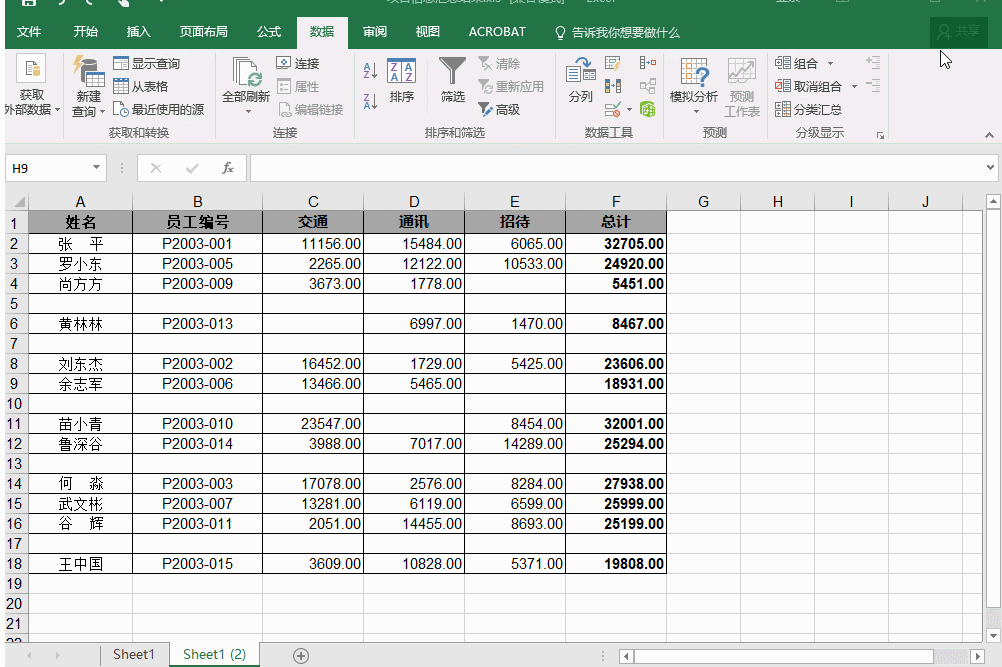Expand the Ungroup (取消组合) dropdown arrow
Viewport: 1002px width, 667px height.
pyautogui.click(x=854, y=86)
